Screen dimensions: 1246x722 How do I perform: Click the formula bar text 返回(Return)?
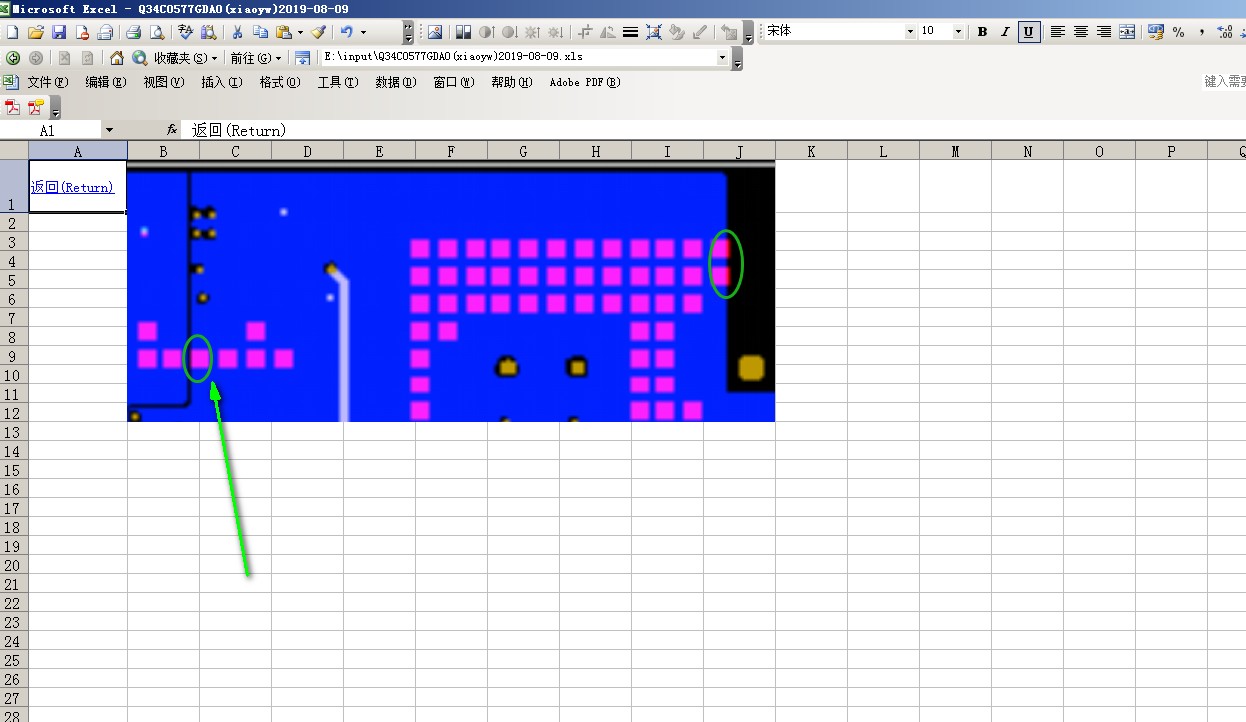coord(239,130)
